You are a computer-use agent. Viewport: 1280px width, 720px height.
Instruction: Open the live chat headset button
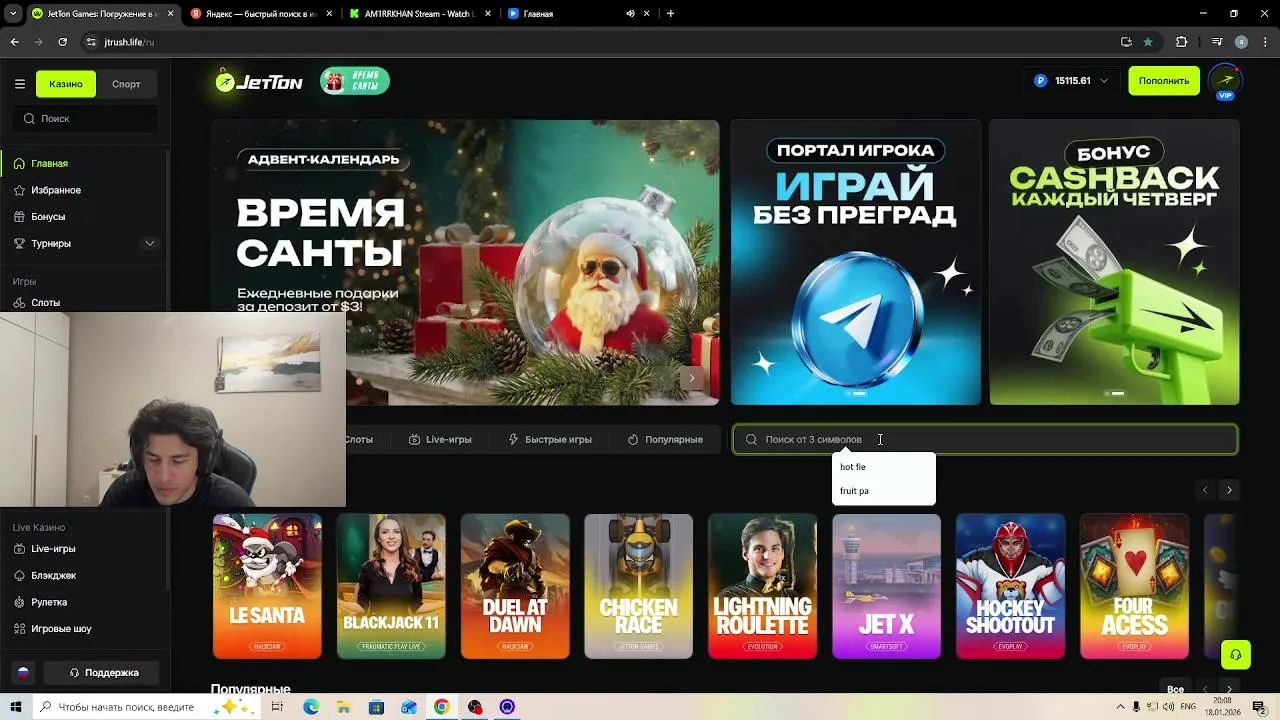(1236, 655)
